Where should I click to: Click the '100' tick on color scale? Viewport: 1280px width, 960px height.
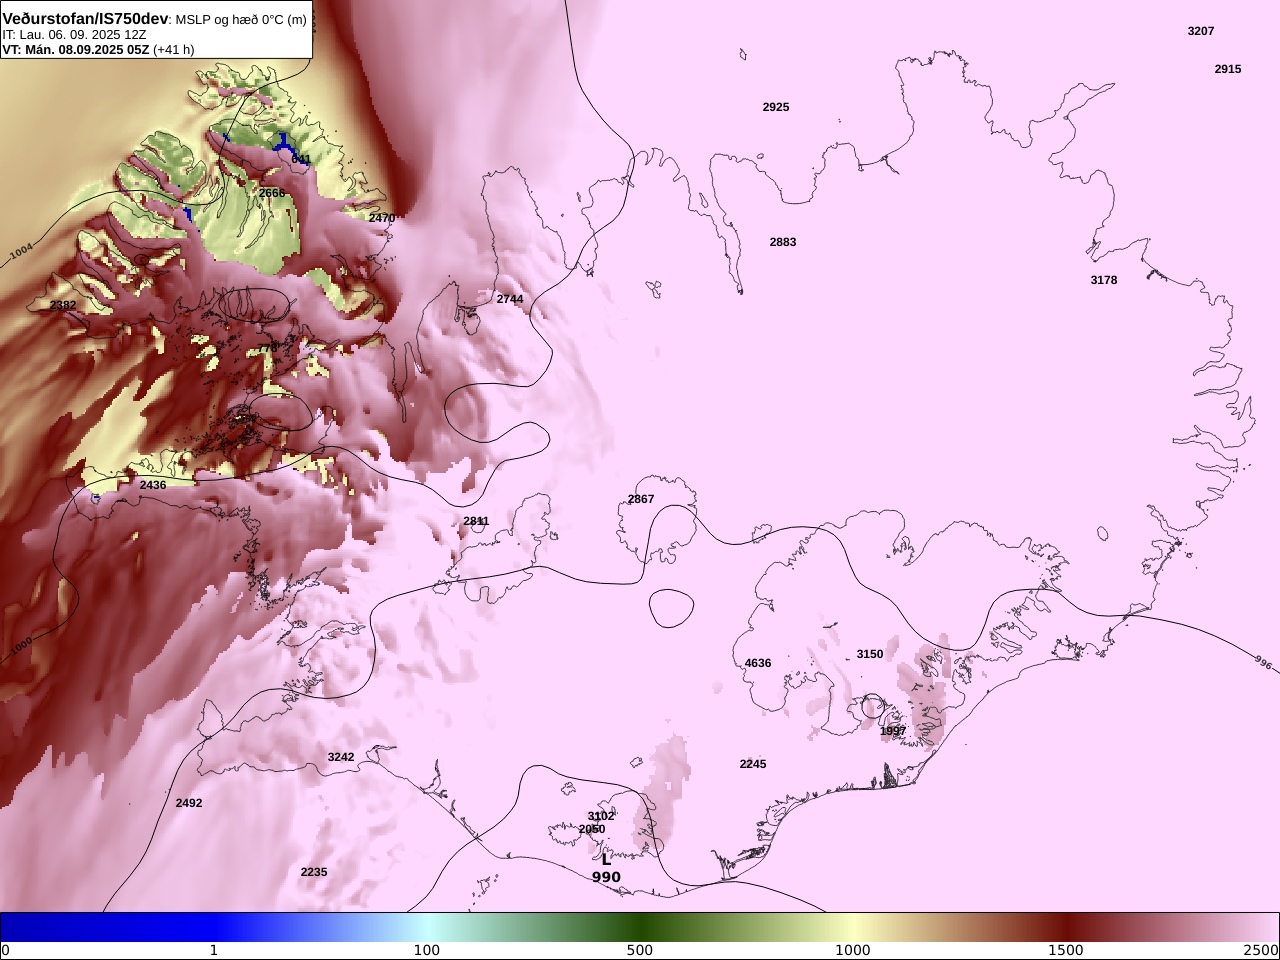(x=427, y=950)
